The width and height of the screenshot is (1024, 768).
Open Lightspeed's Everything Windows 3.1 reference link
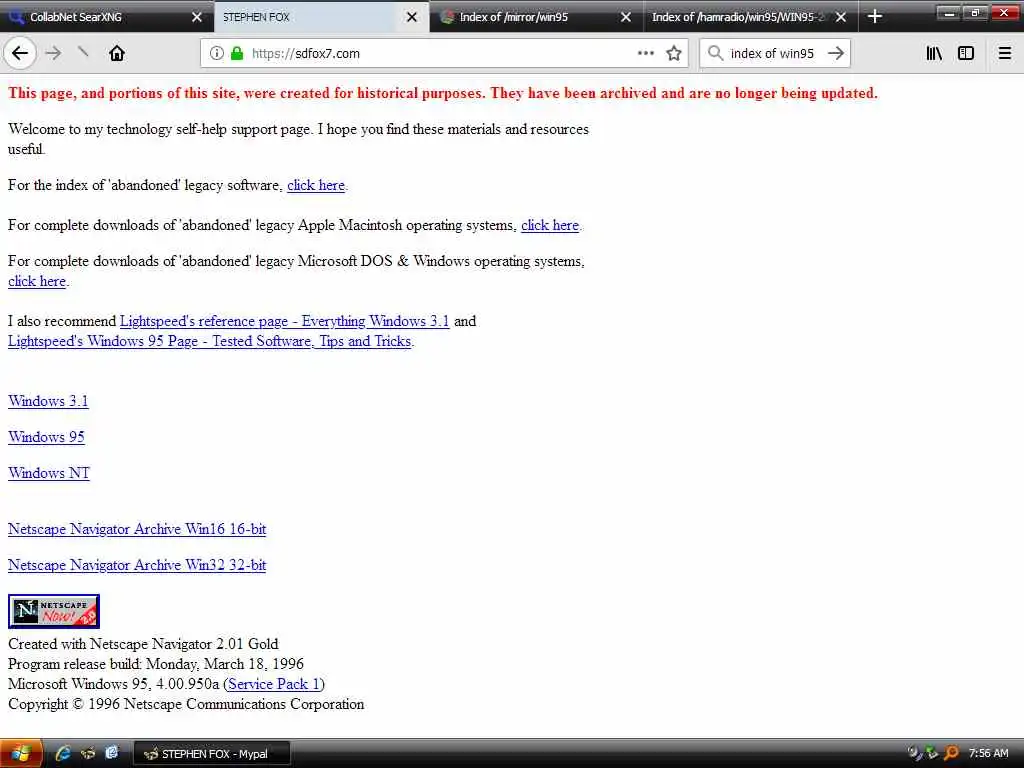click(x=285, y=321)
